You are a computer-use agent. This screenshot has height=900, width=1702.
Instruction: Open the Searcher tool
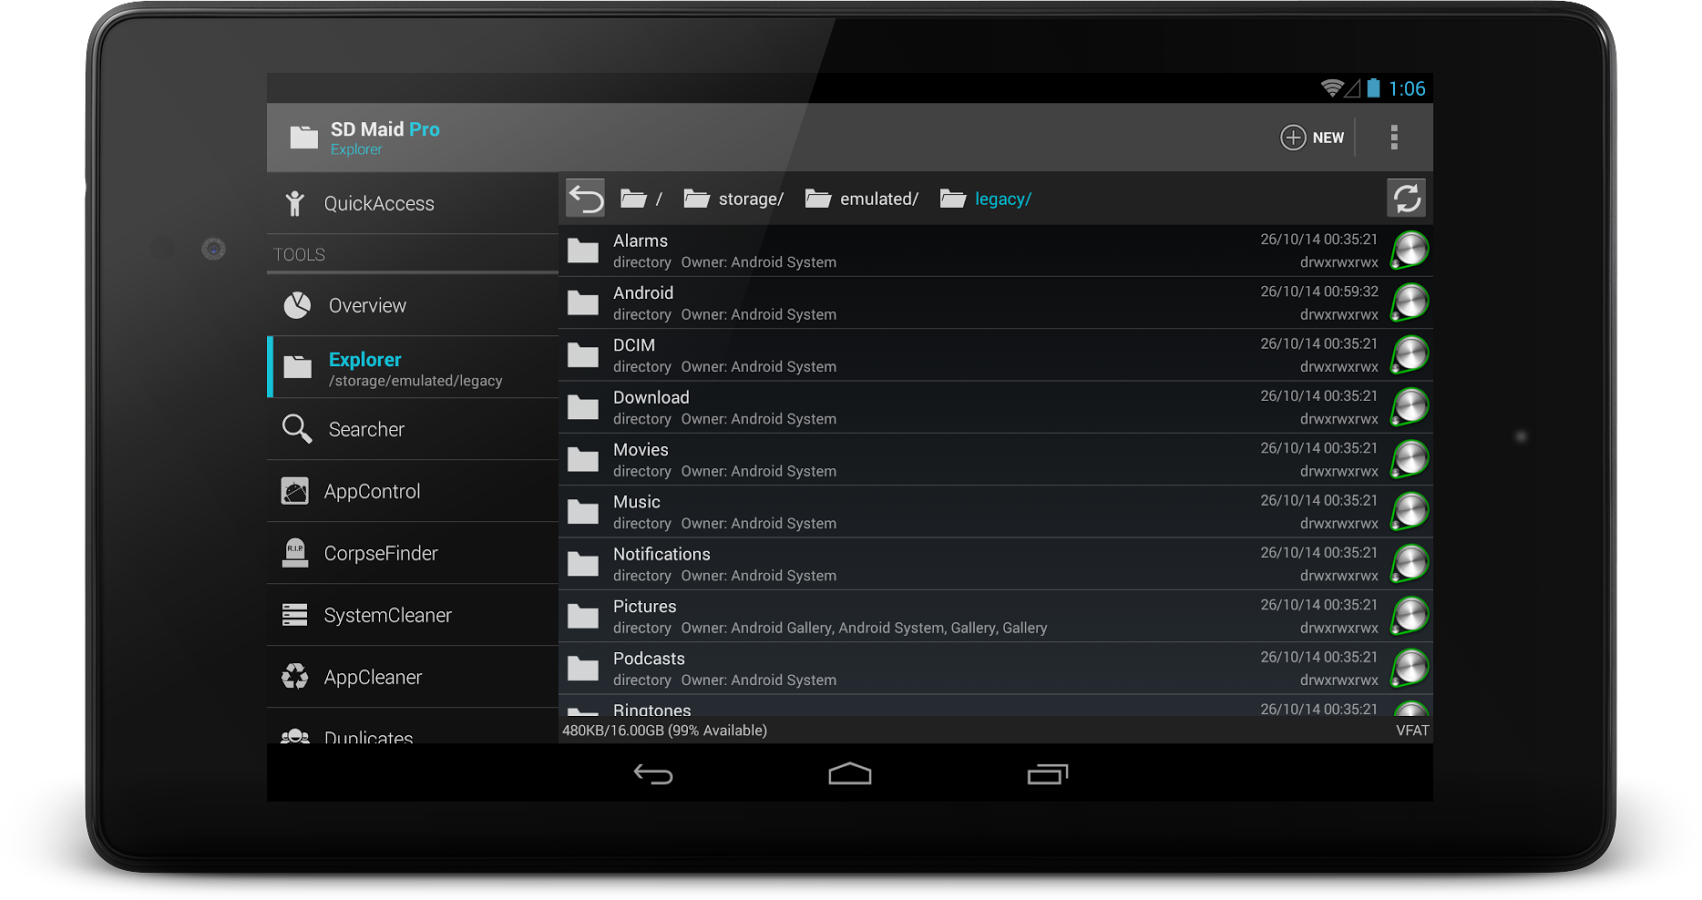(x=412, y=429)
